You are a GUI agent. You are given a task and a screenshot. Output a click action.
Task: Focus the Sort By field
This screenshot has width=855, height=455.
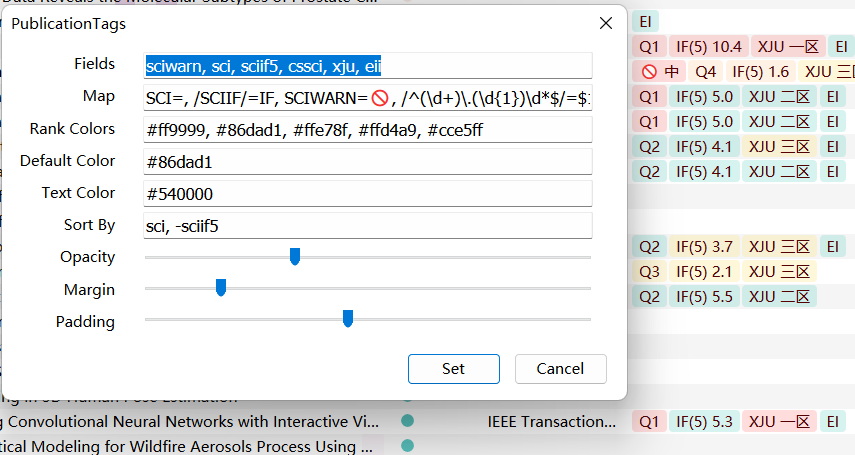point(368,226)
